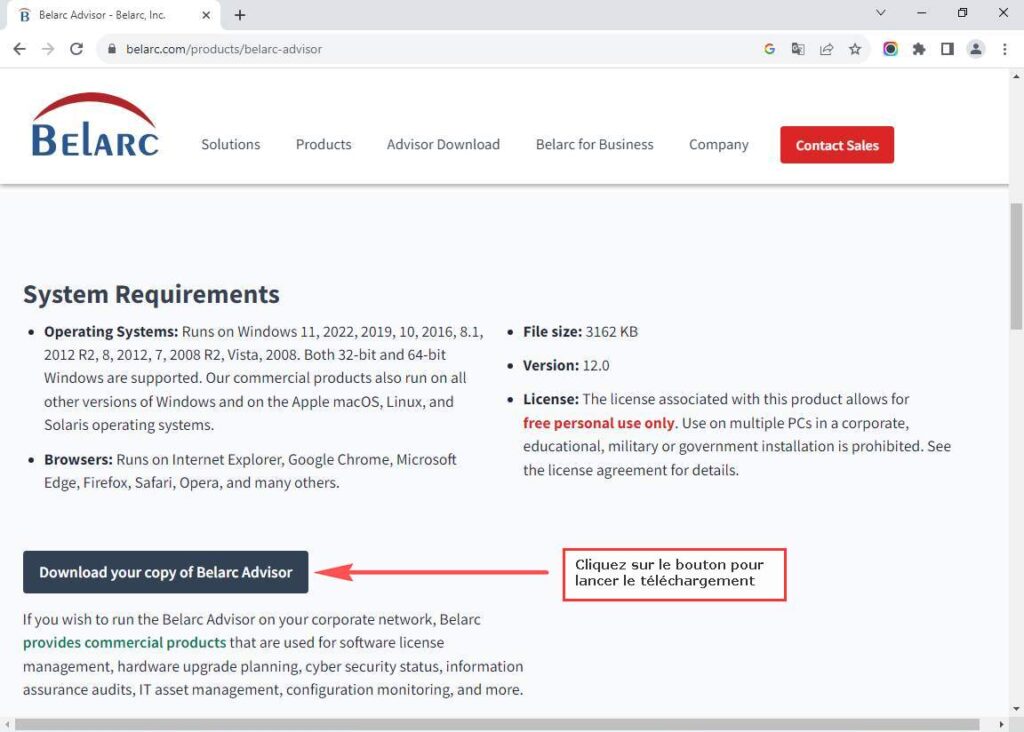The height and width of the screenshot is (732, 1024).
Task: Click inside the address bar
Action: click(x=300, y=48)
